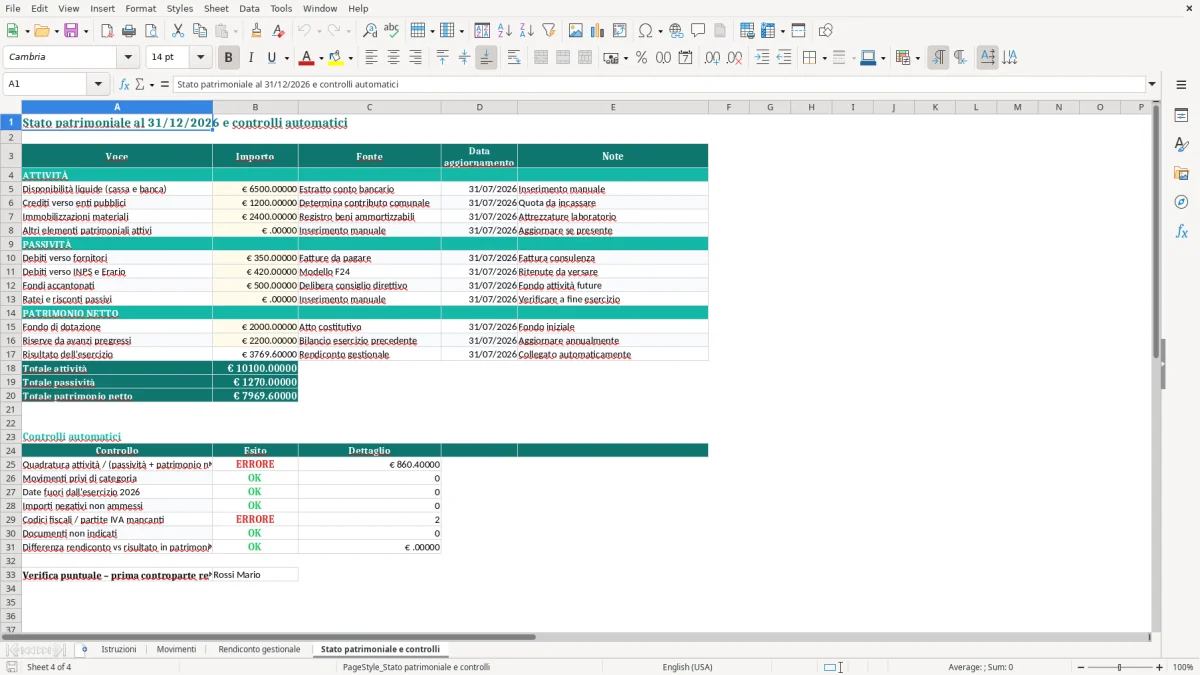Expand the Font Color dropdown arrow

coord(320,58)
